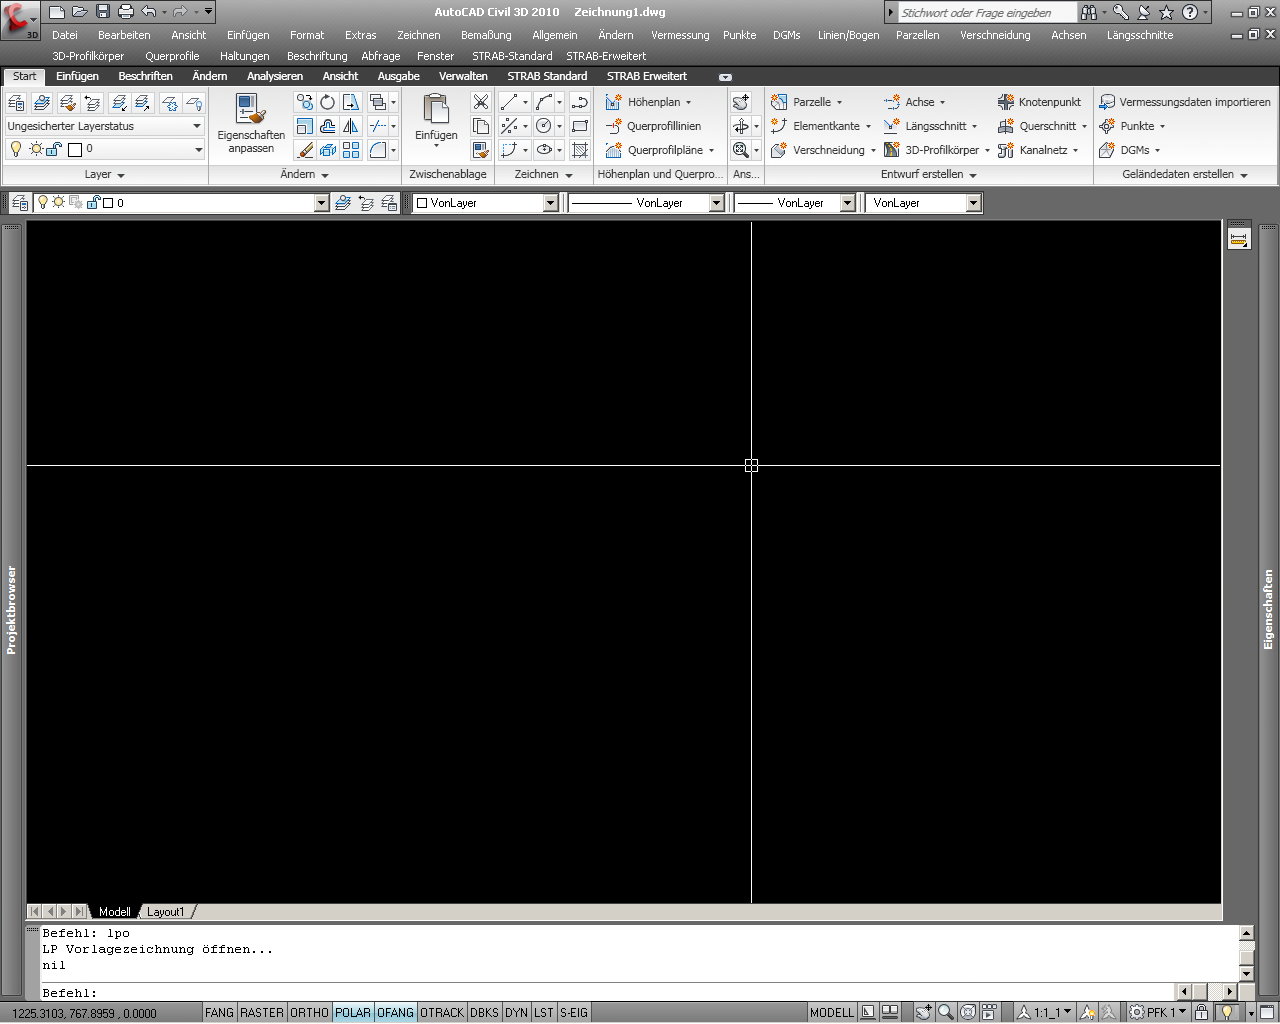
Task: Click the Querschnitt button
Action: (1042, 126)
